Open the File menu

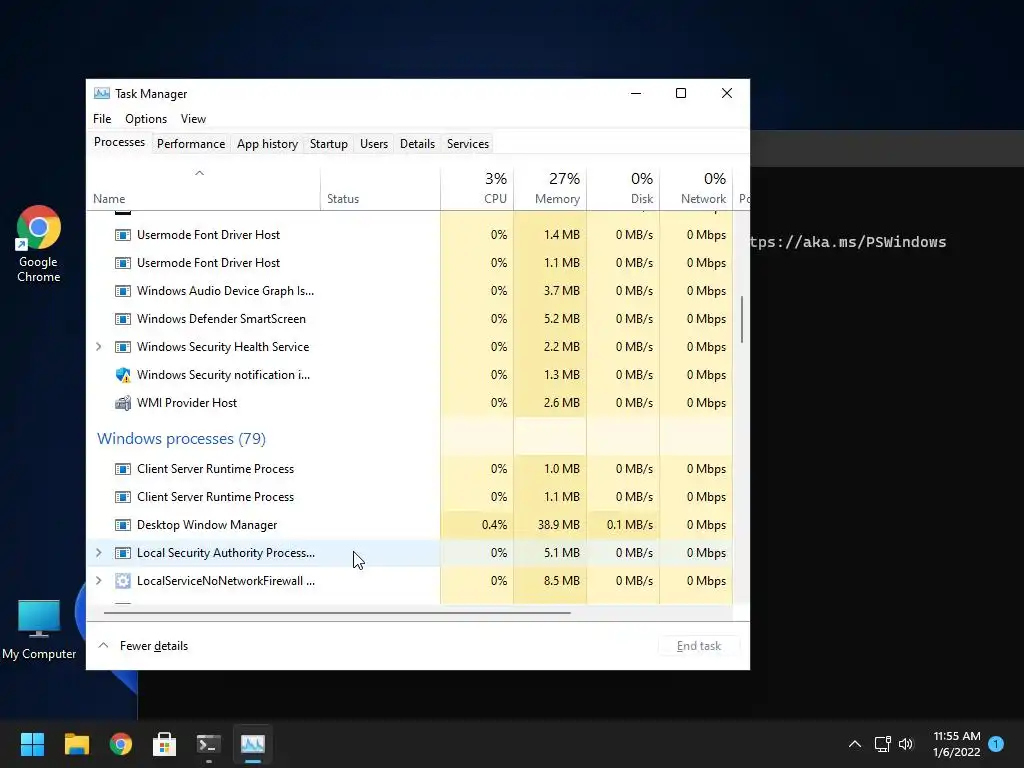pyautogui.click(x=102, y=119)
